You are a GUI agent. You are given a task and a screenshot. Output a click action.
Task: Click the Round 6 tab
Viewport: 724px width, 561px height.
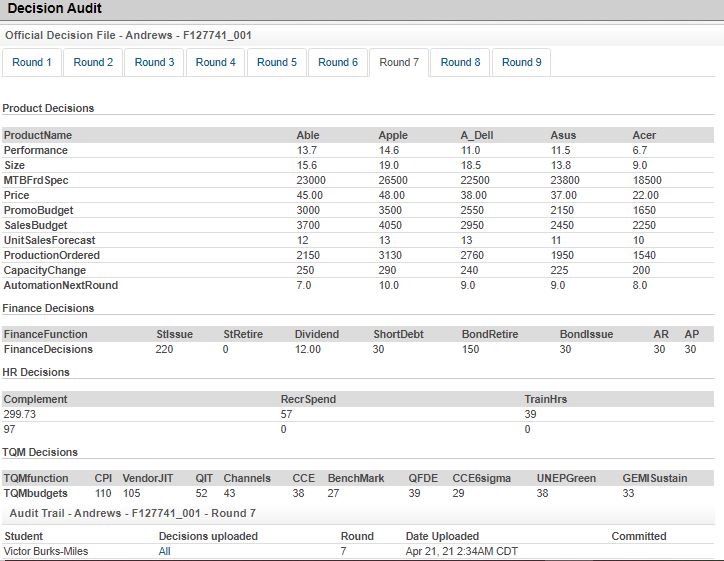pos(338,62)
